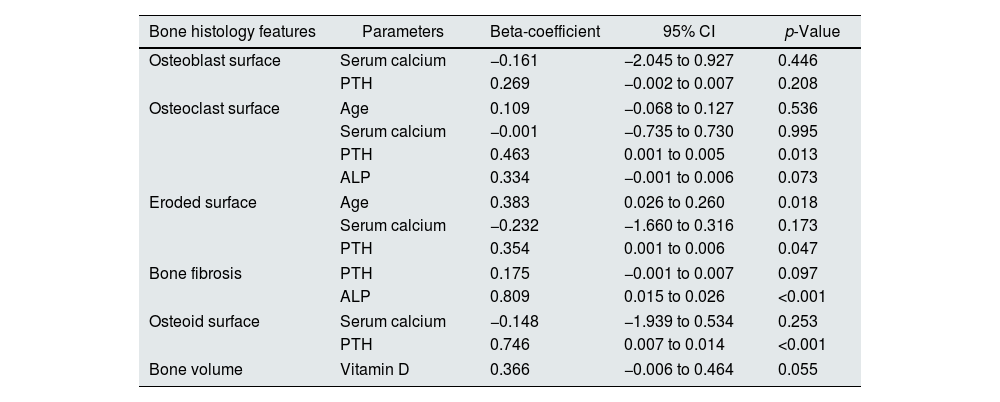This screenshot has width=1000, height=402.
Task: Select the "Eroded surface" row label
Action: tap(202, 202)
